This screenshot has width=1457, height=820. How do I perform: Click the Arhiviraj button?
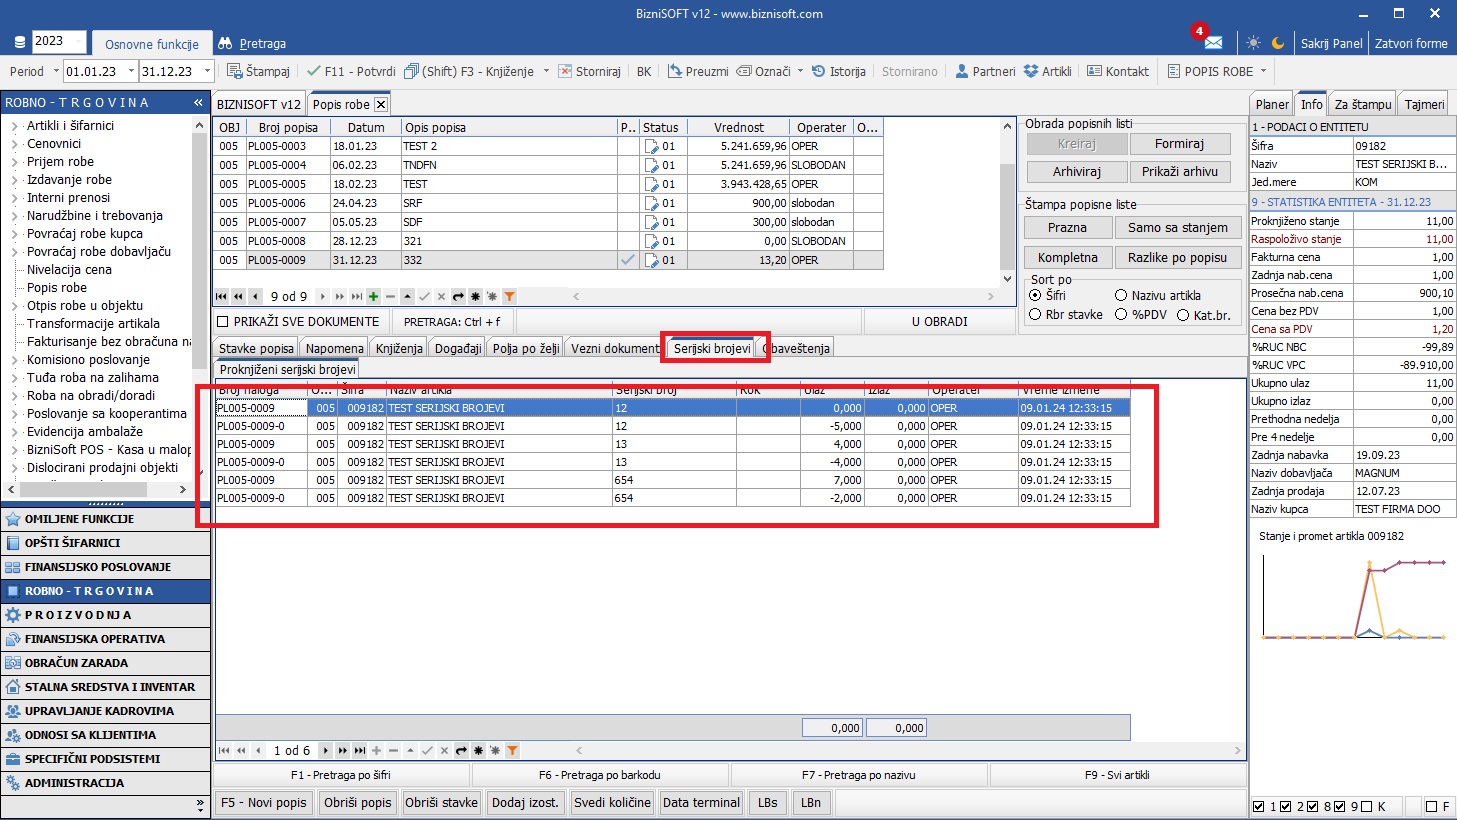coord(1076,172)
